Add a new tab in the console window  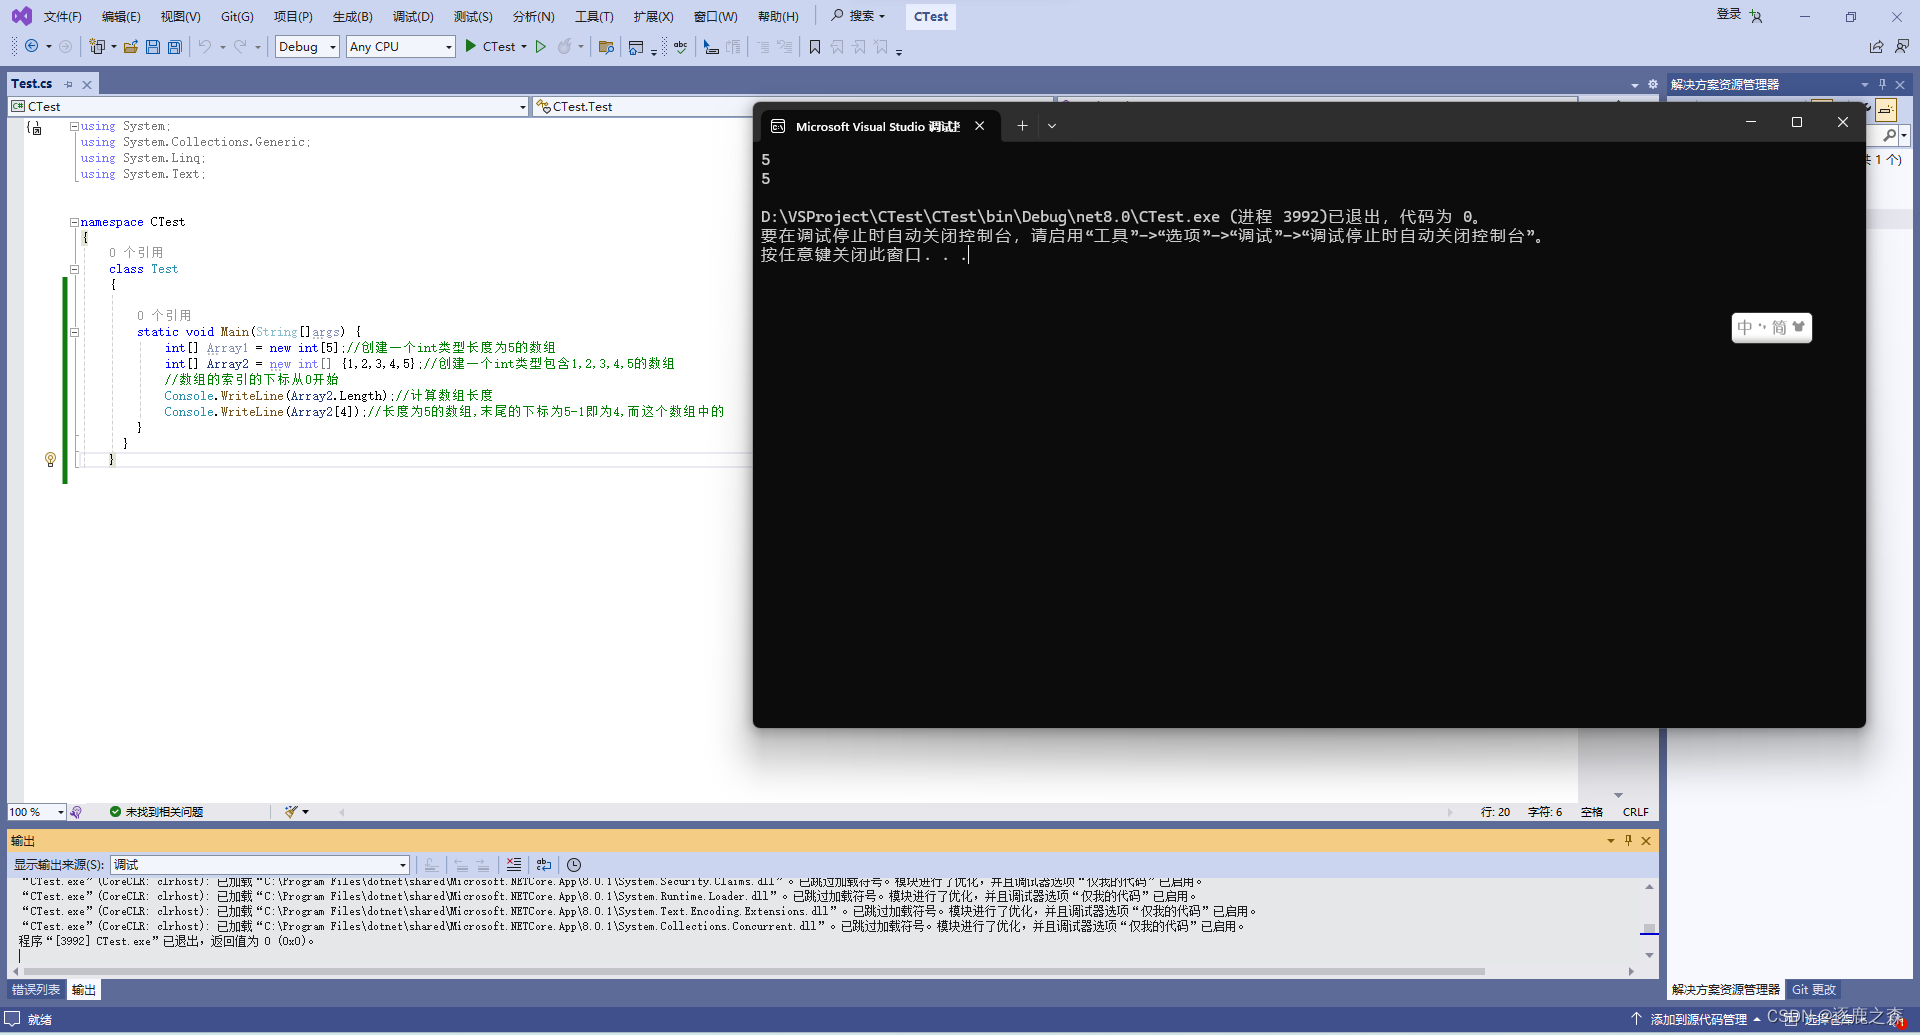pyautogui.click(x=1022, y=126)
